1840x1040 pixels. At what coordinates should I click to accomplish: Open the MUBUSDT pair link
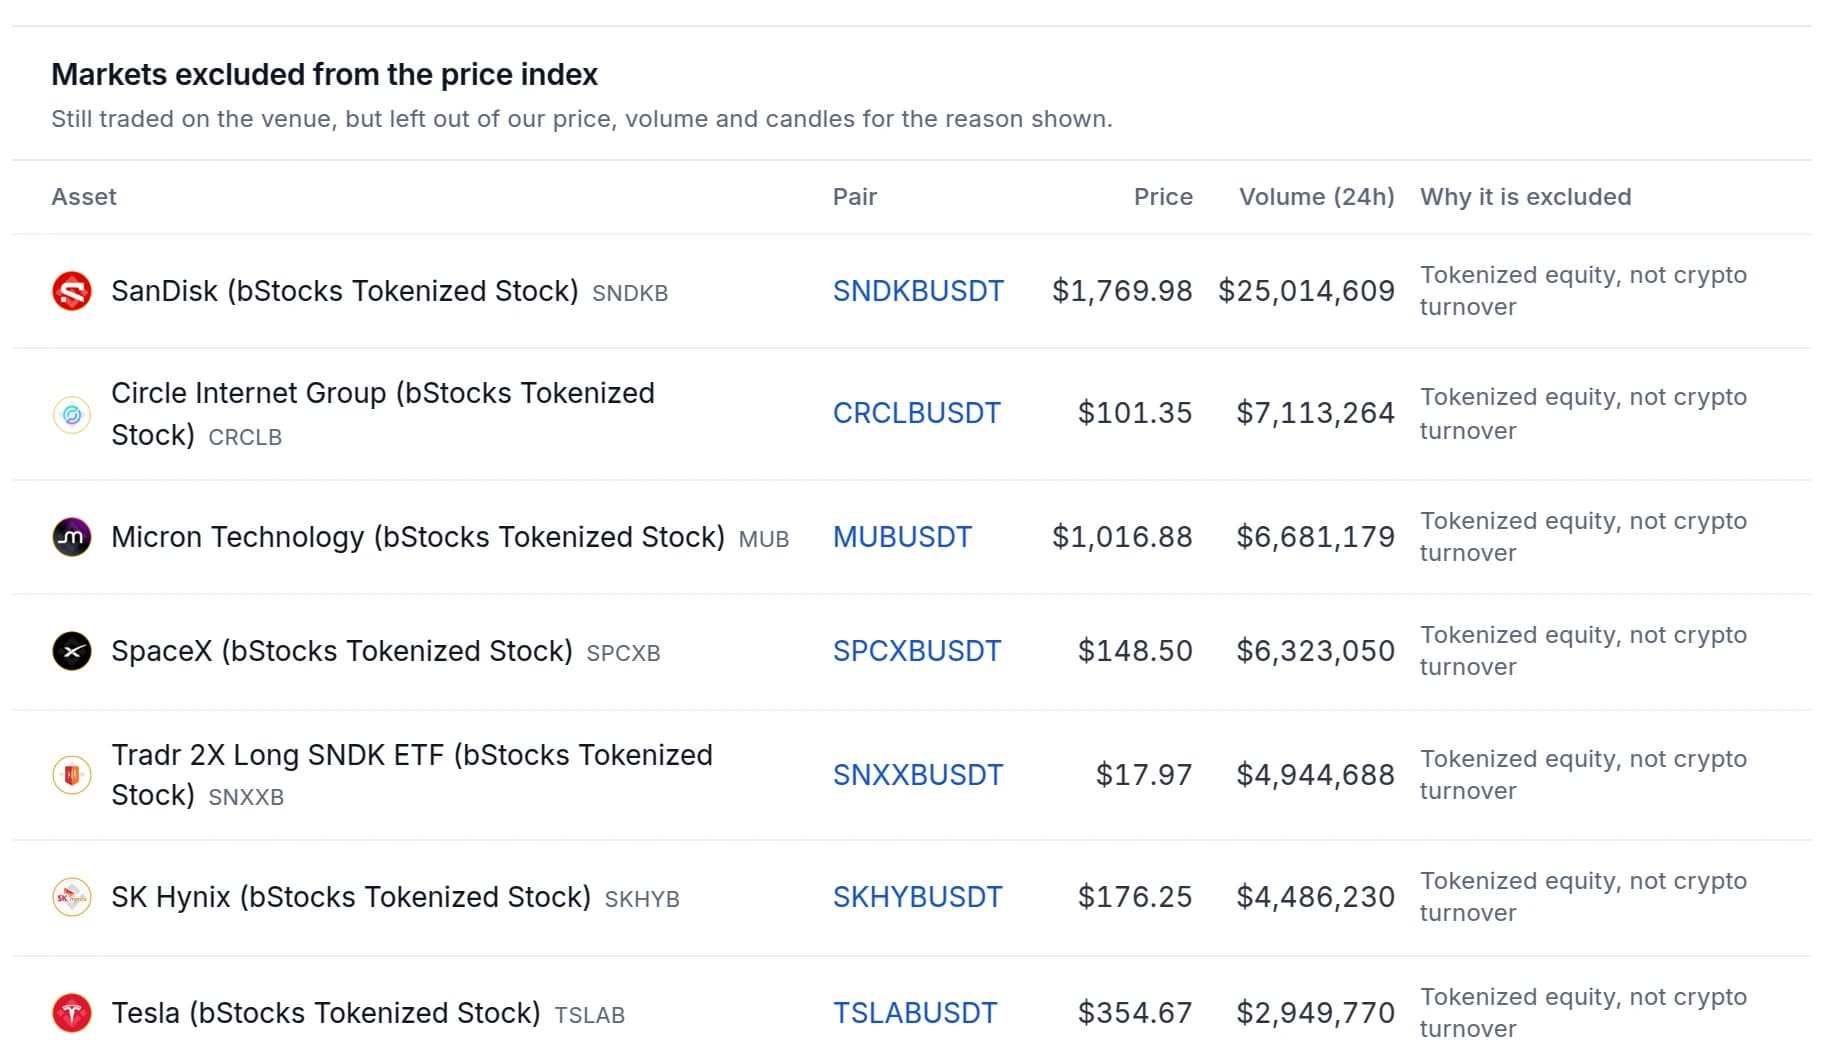tap(902, 537)
